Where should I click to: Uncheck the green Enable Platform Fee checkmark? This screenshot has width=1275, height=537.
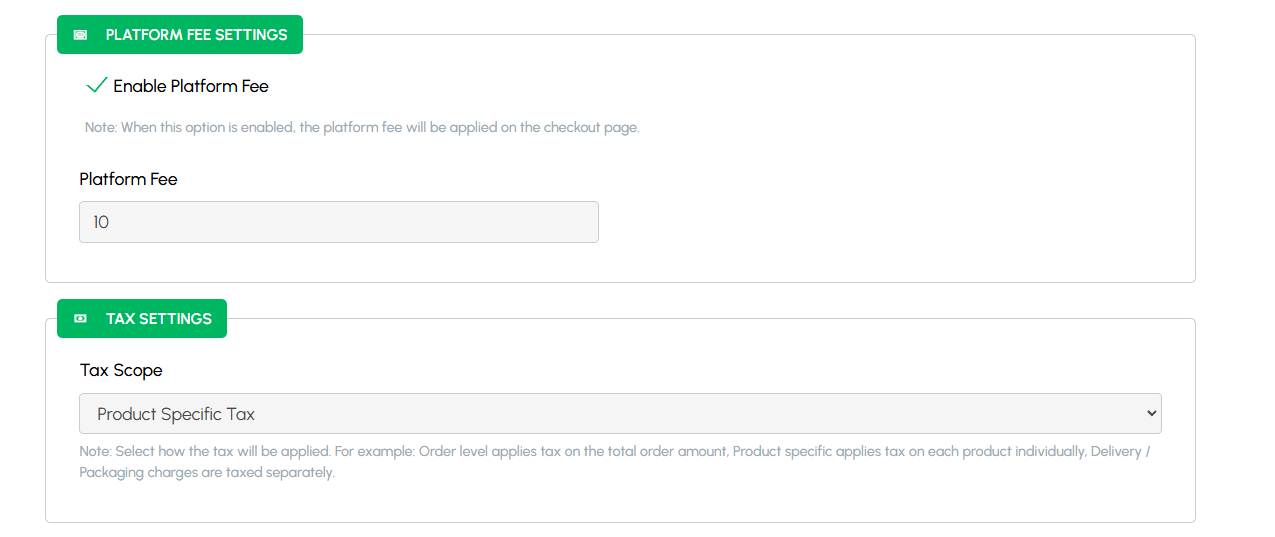point(96,86)
